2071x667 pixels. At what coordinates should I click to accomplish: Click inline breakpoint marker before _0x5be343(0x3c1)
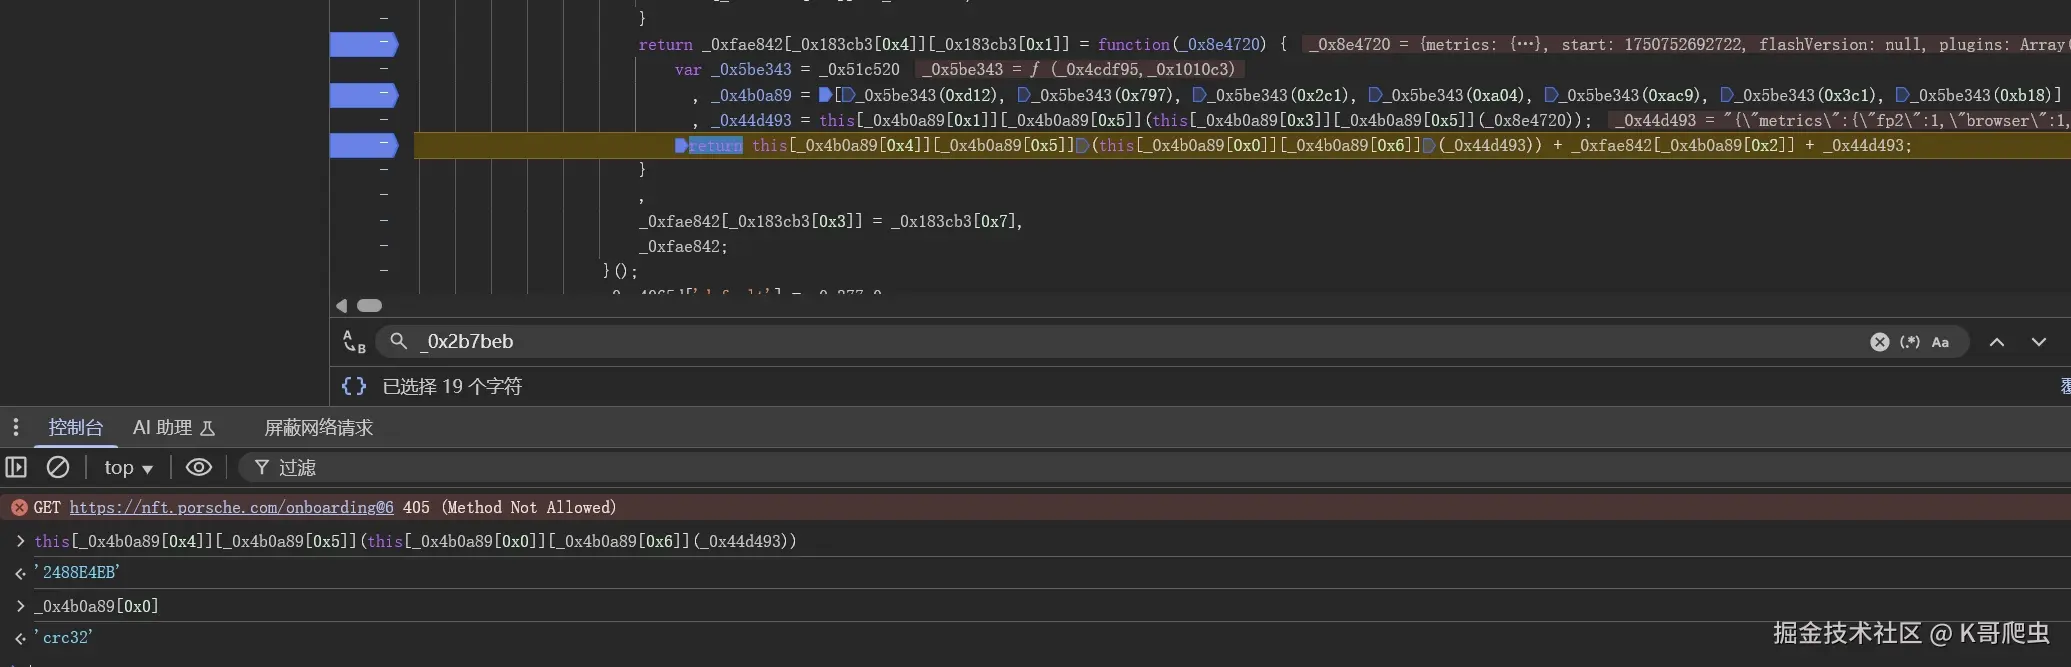1727,95
